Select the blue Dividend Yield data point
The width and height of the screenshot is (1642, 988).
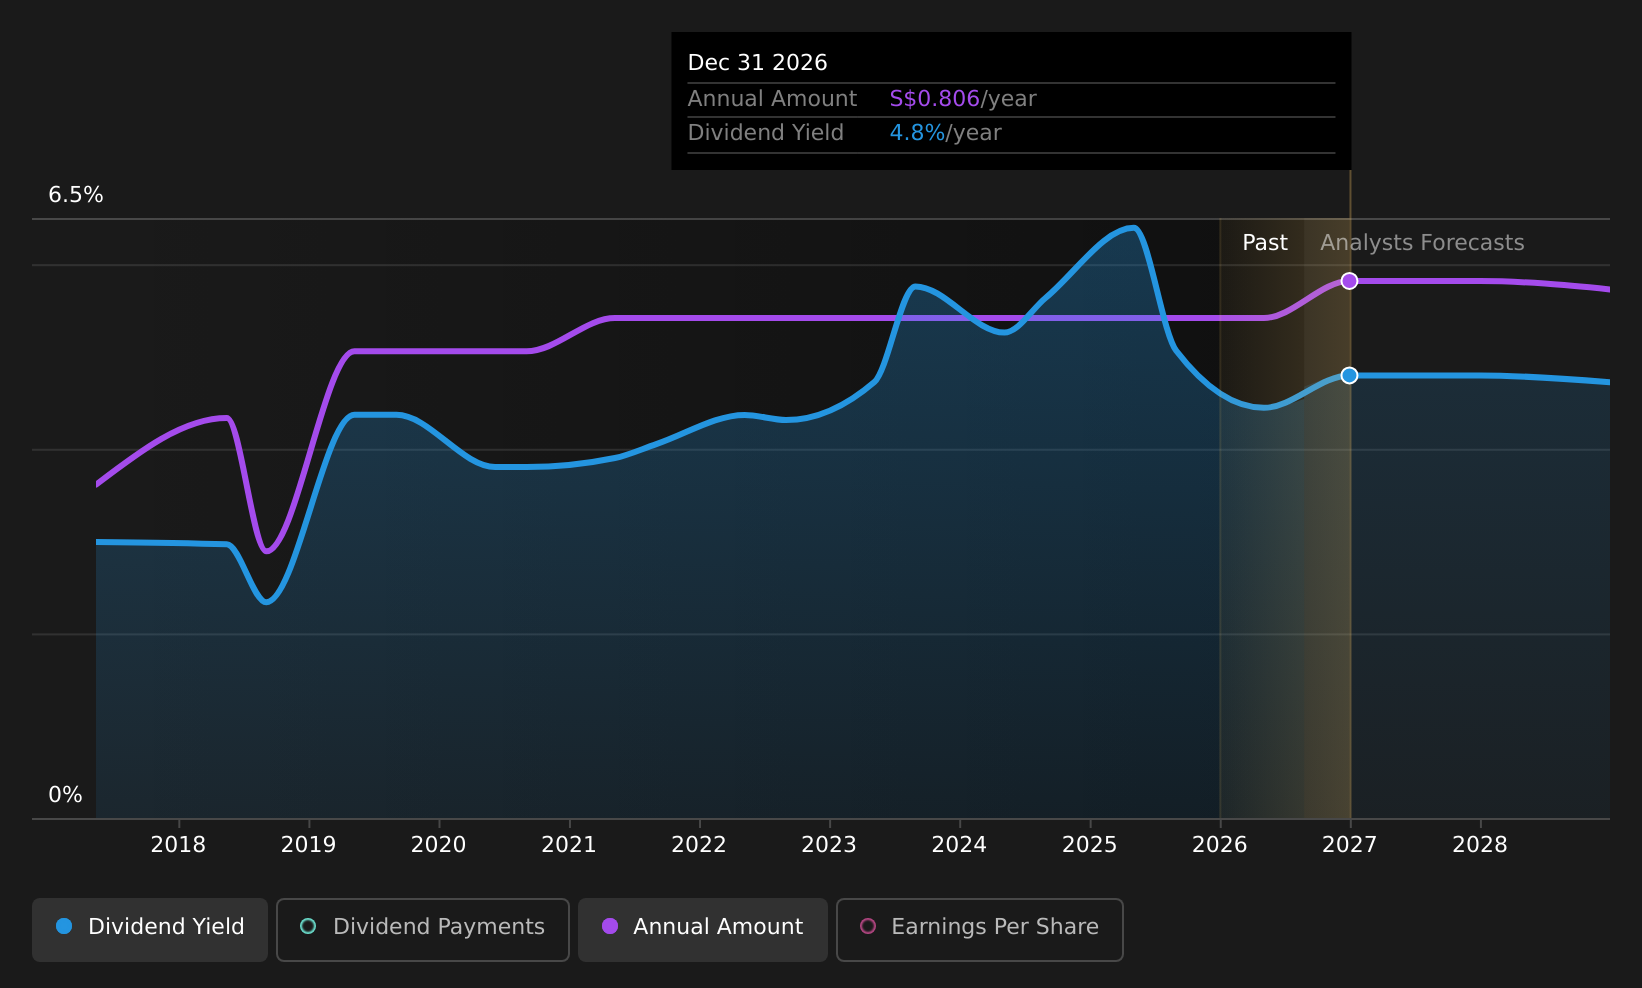point(1349,375)
